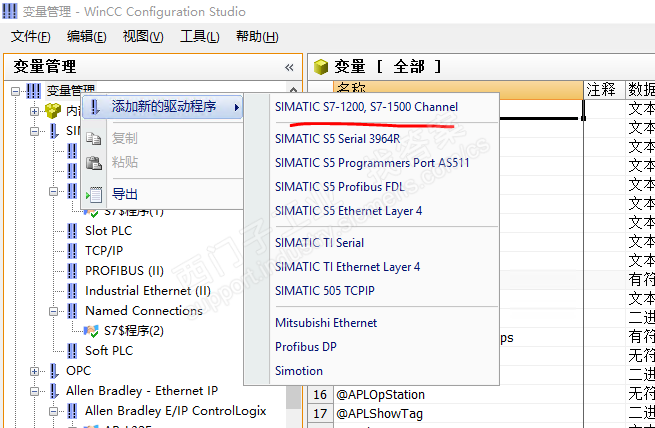Click the 变量管理 root node icon
The image size is (655, 428).
point(33,91)
